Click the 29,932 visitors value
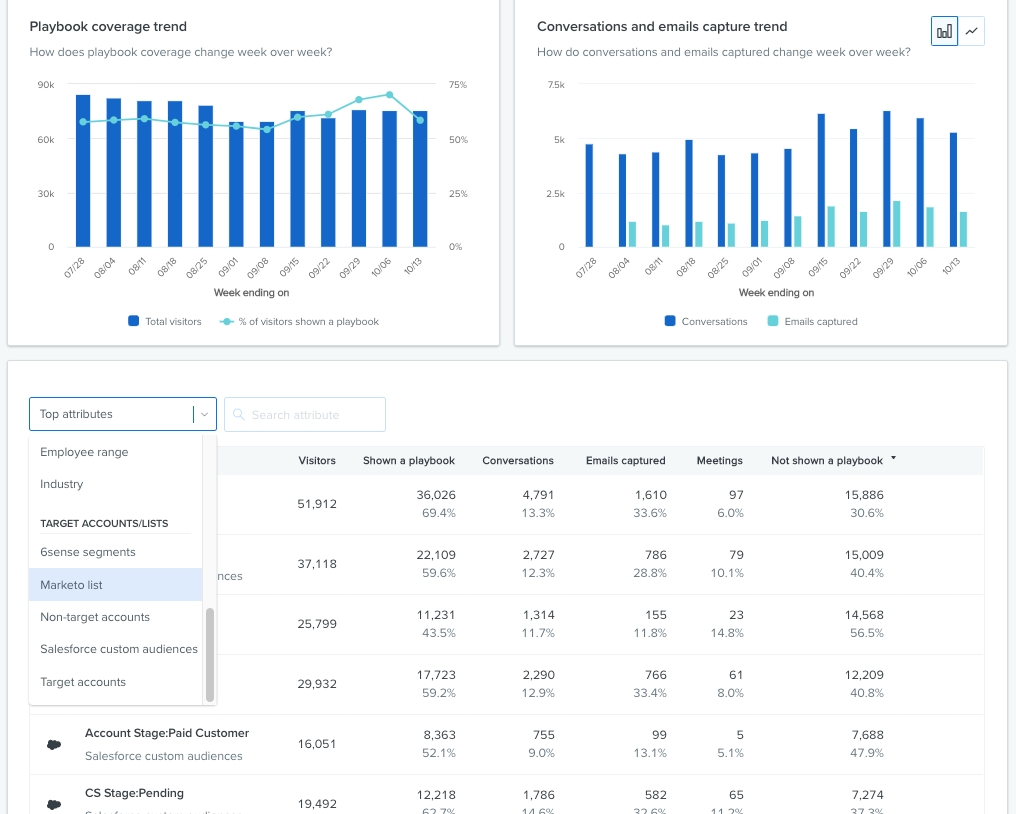Viewport: 1016px width, 814px height. [317, 684]
